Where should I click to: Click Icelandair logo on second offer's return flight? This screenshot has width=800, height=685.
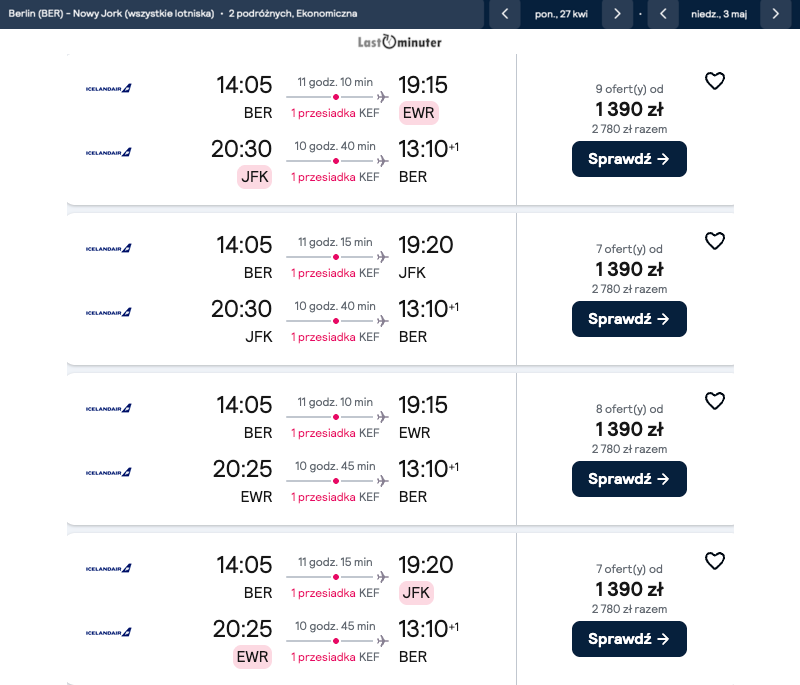[x=109, y=312]
